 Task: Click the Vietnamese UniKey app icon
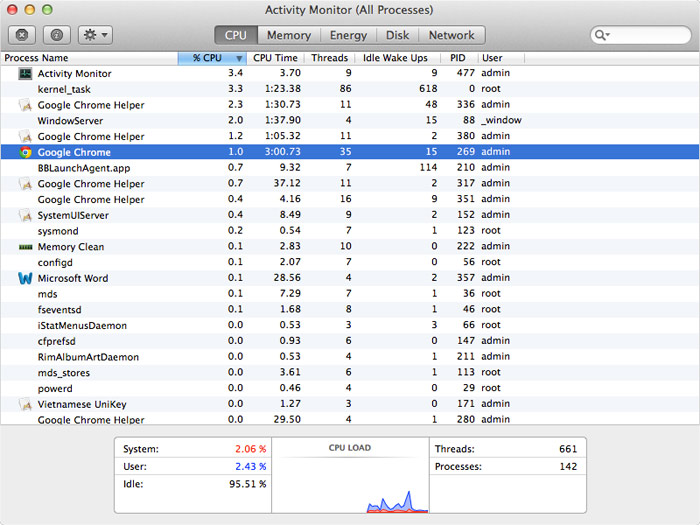coord(25,404)
